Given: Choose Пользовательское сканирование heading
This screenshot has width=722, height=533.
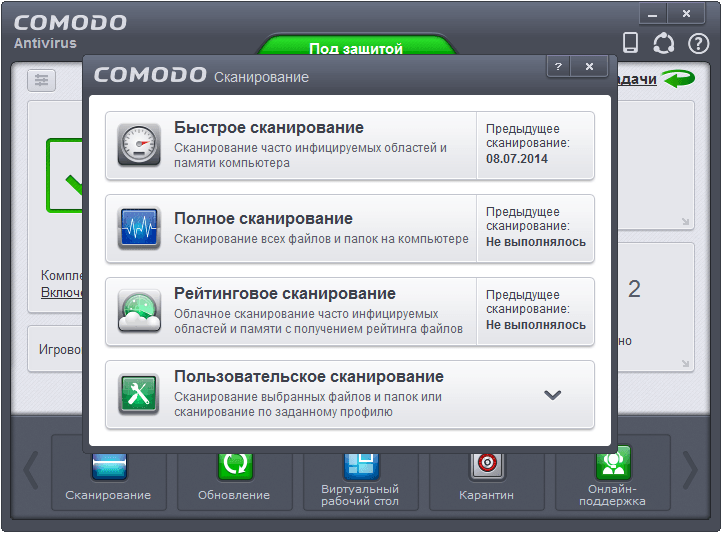Looking at the screenshot, I should click(309, 377).
